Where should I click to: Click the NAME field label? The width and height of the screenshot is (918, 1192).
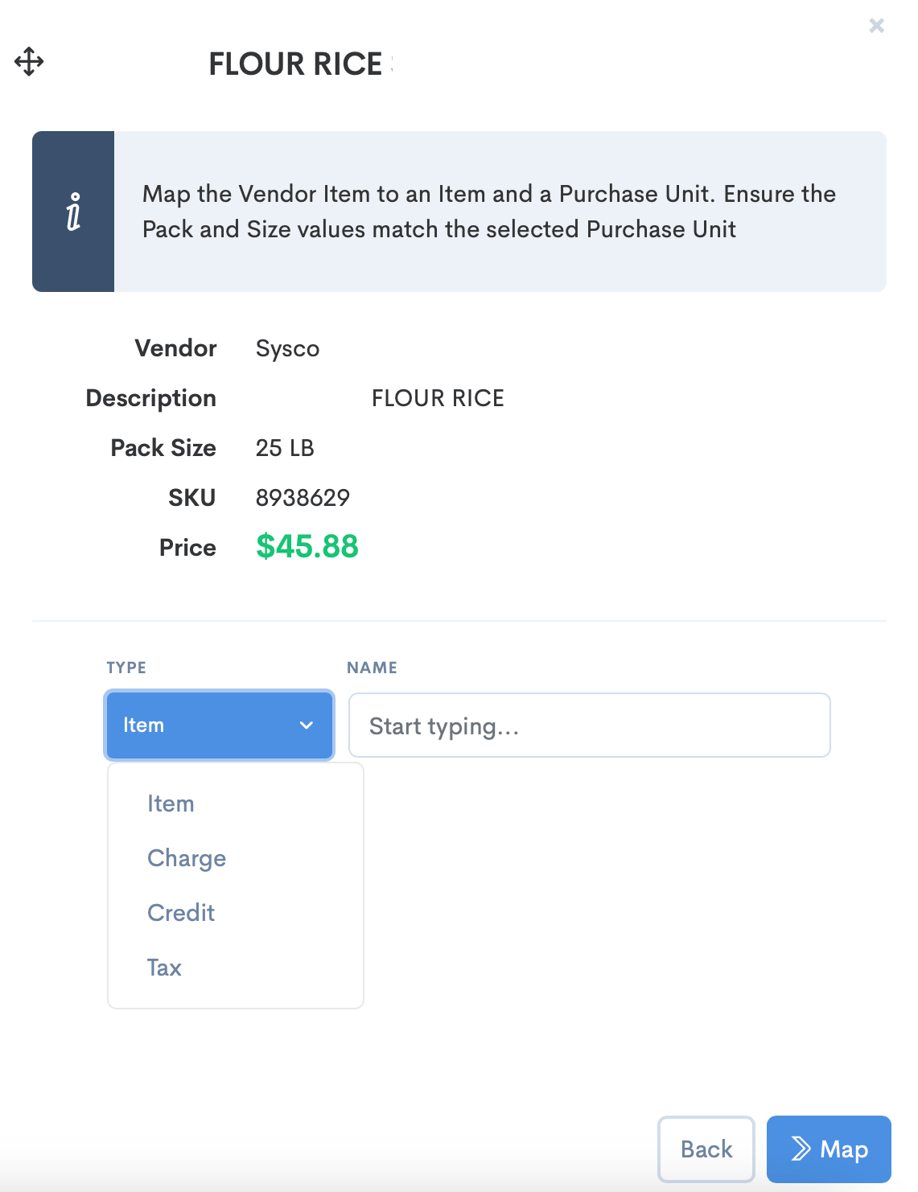coord(372,667)
